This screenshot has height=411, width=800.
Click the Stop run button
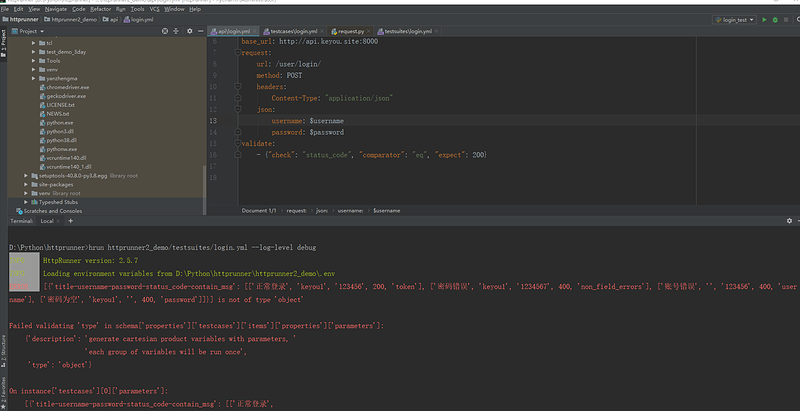pos(786,20)
